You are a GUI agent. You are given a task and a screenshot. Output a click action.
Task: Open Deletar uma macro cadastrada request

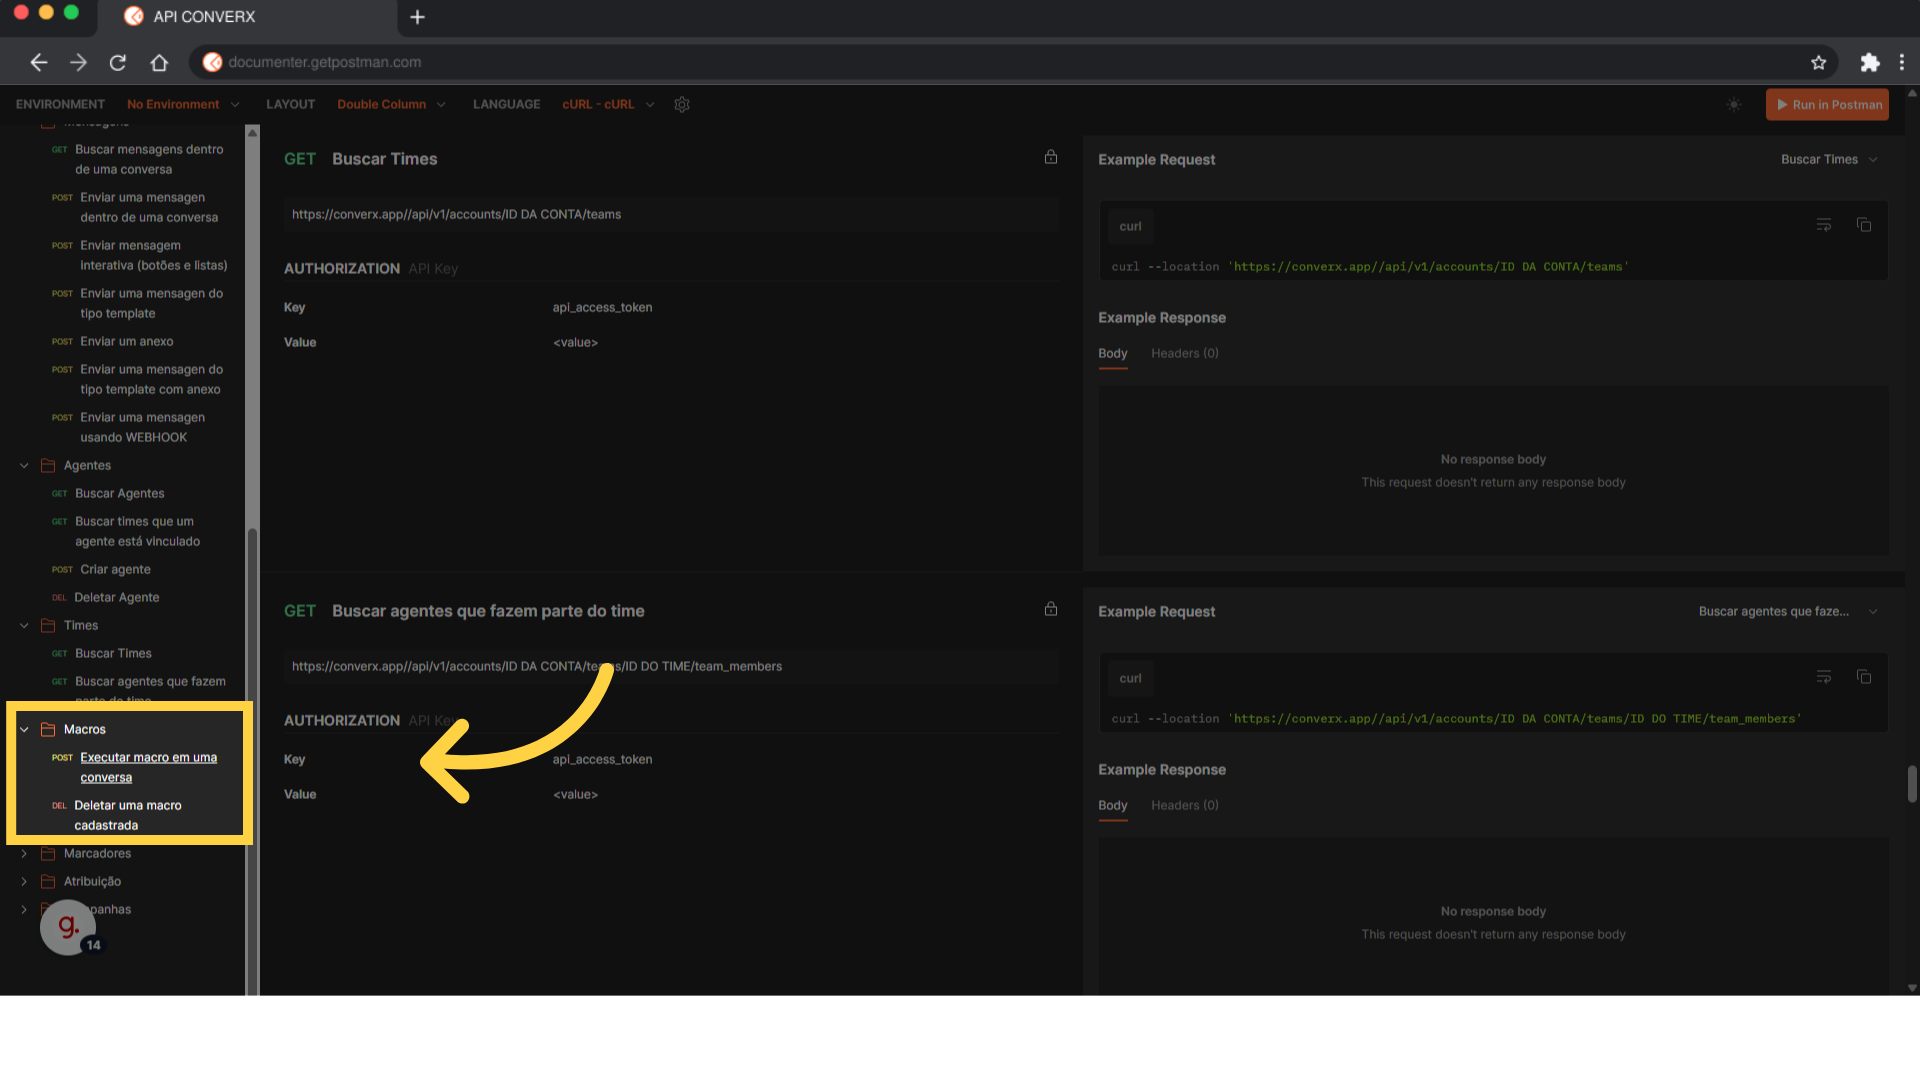[127, 815]
